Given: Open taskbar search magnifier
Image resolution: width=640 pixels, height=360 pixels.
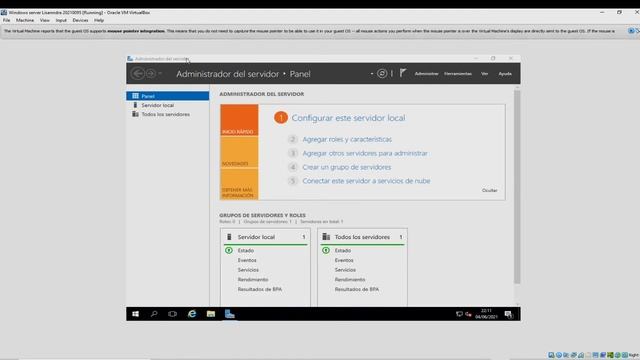Looking at the screenshot, I should [x=154, y=314].
